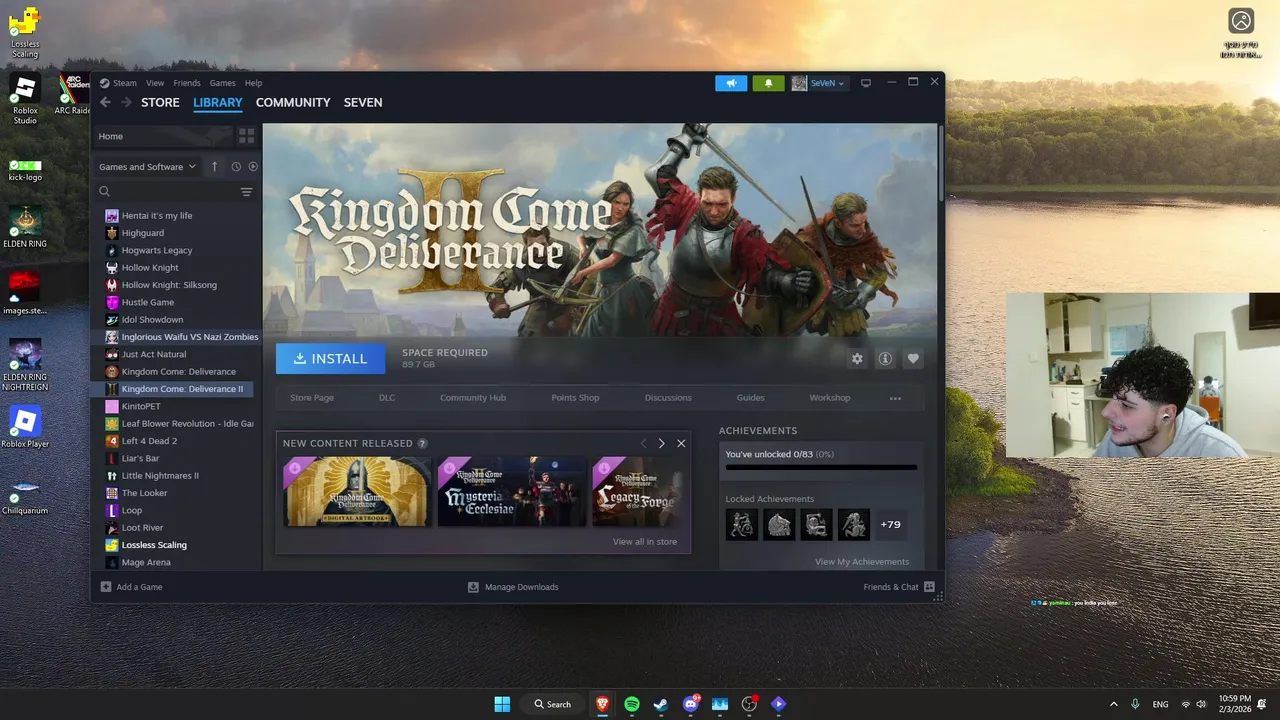
Task: Open Manage Downloads
Action: tap(513, 587)
